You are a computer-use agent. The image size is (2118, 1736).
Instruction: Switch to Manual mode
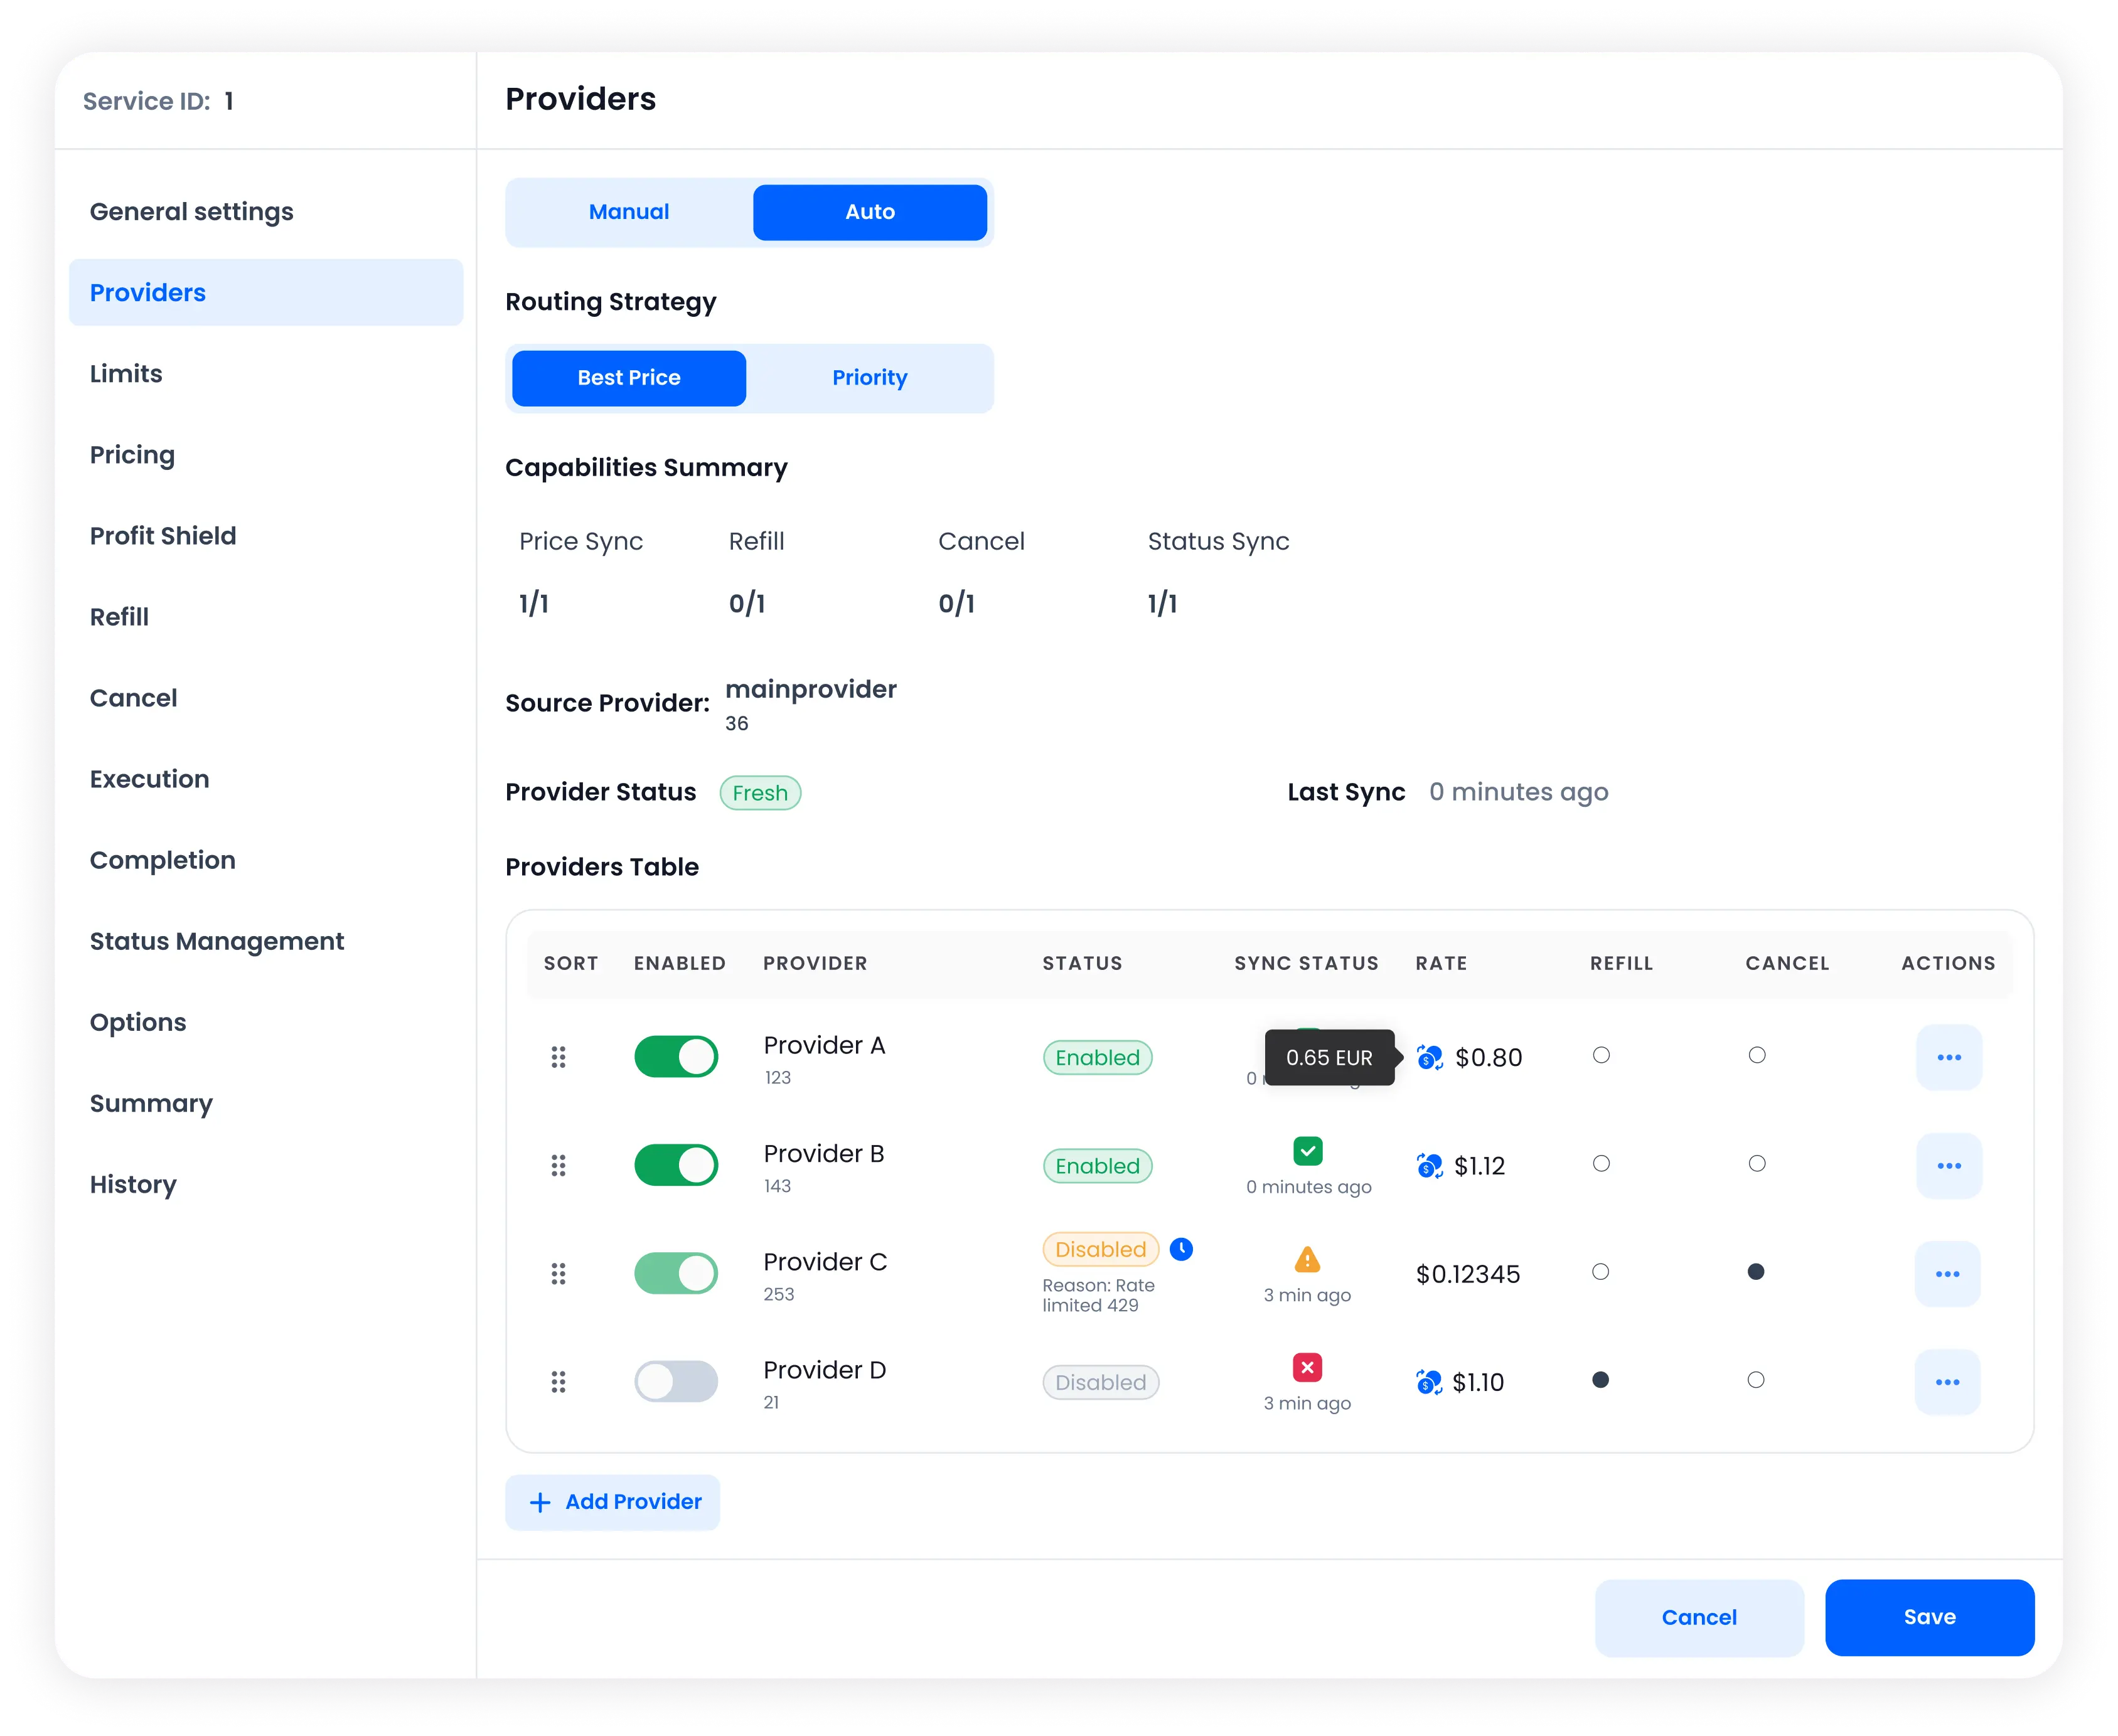click(x=629, y=212)
